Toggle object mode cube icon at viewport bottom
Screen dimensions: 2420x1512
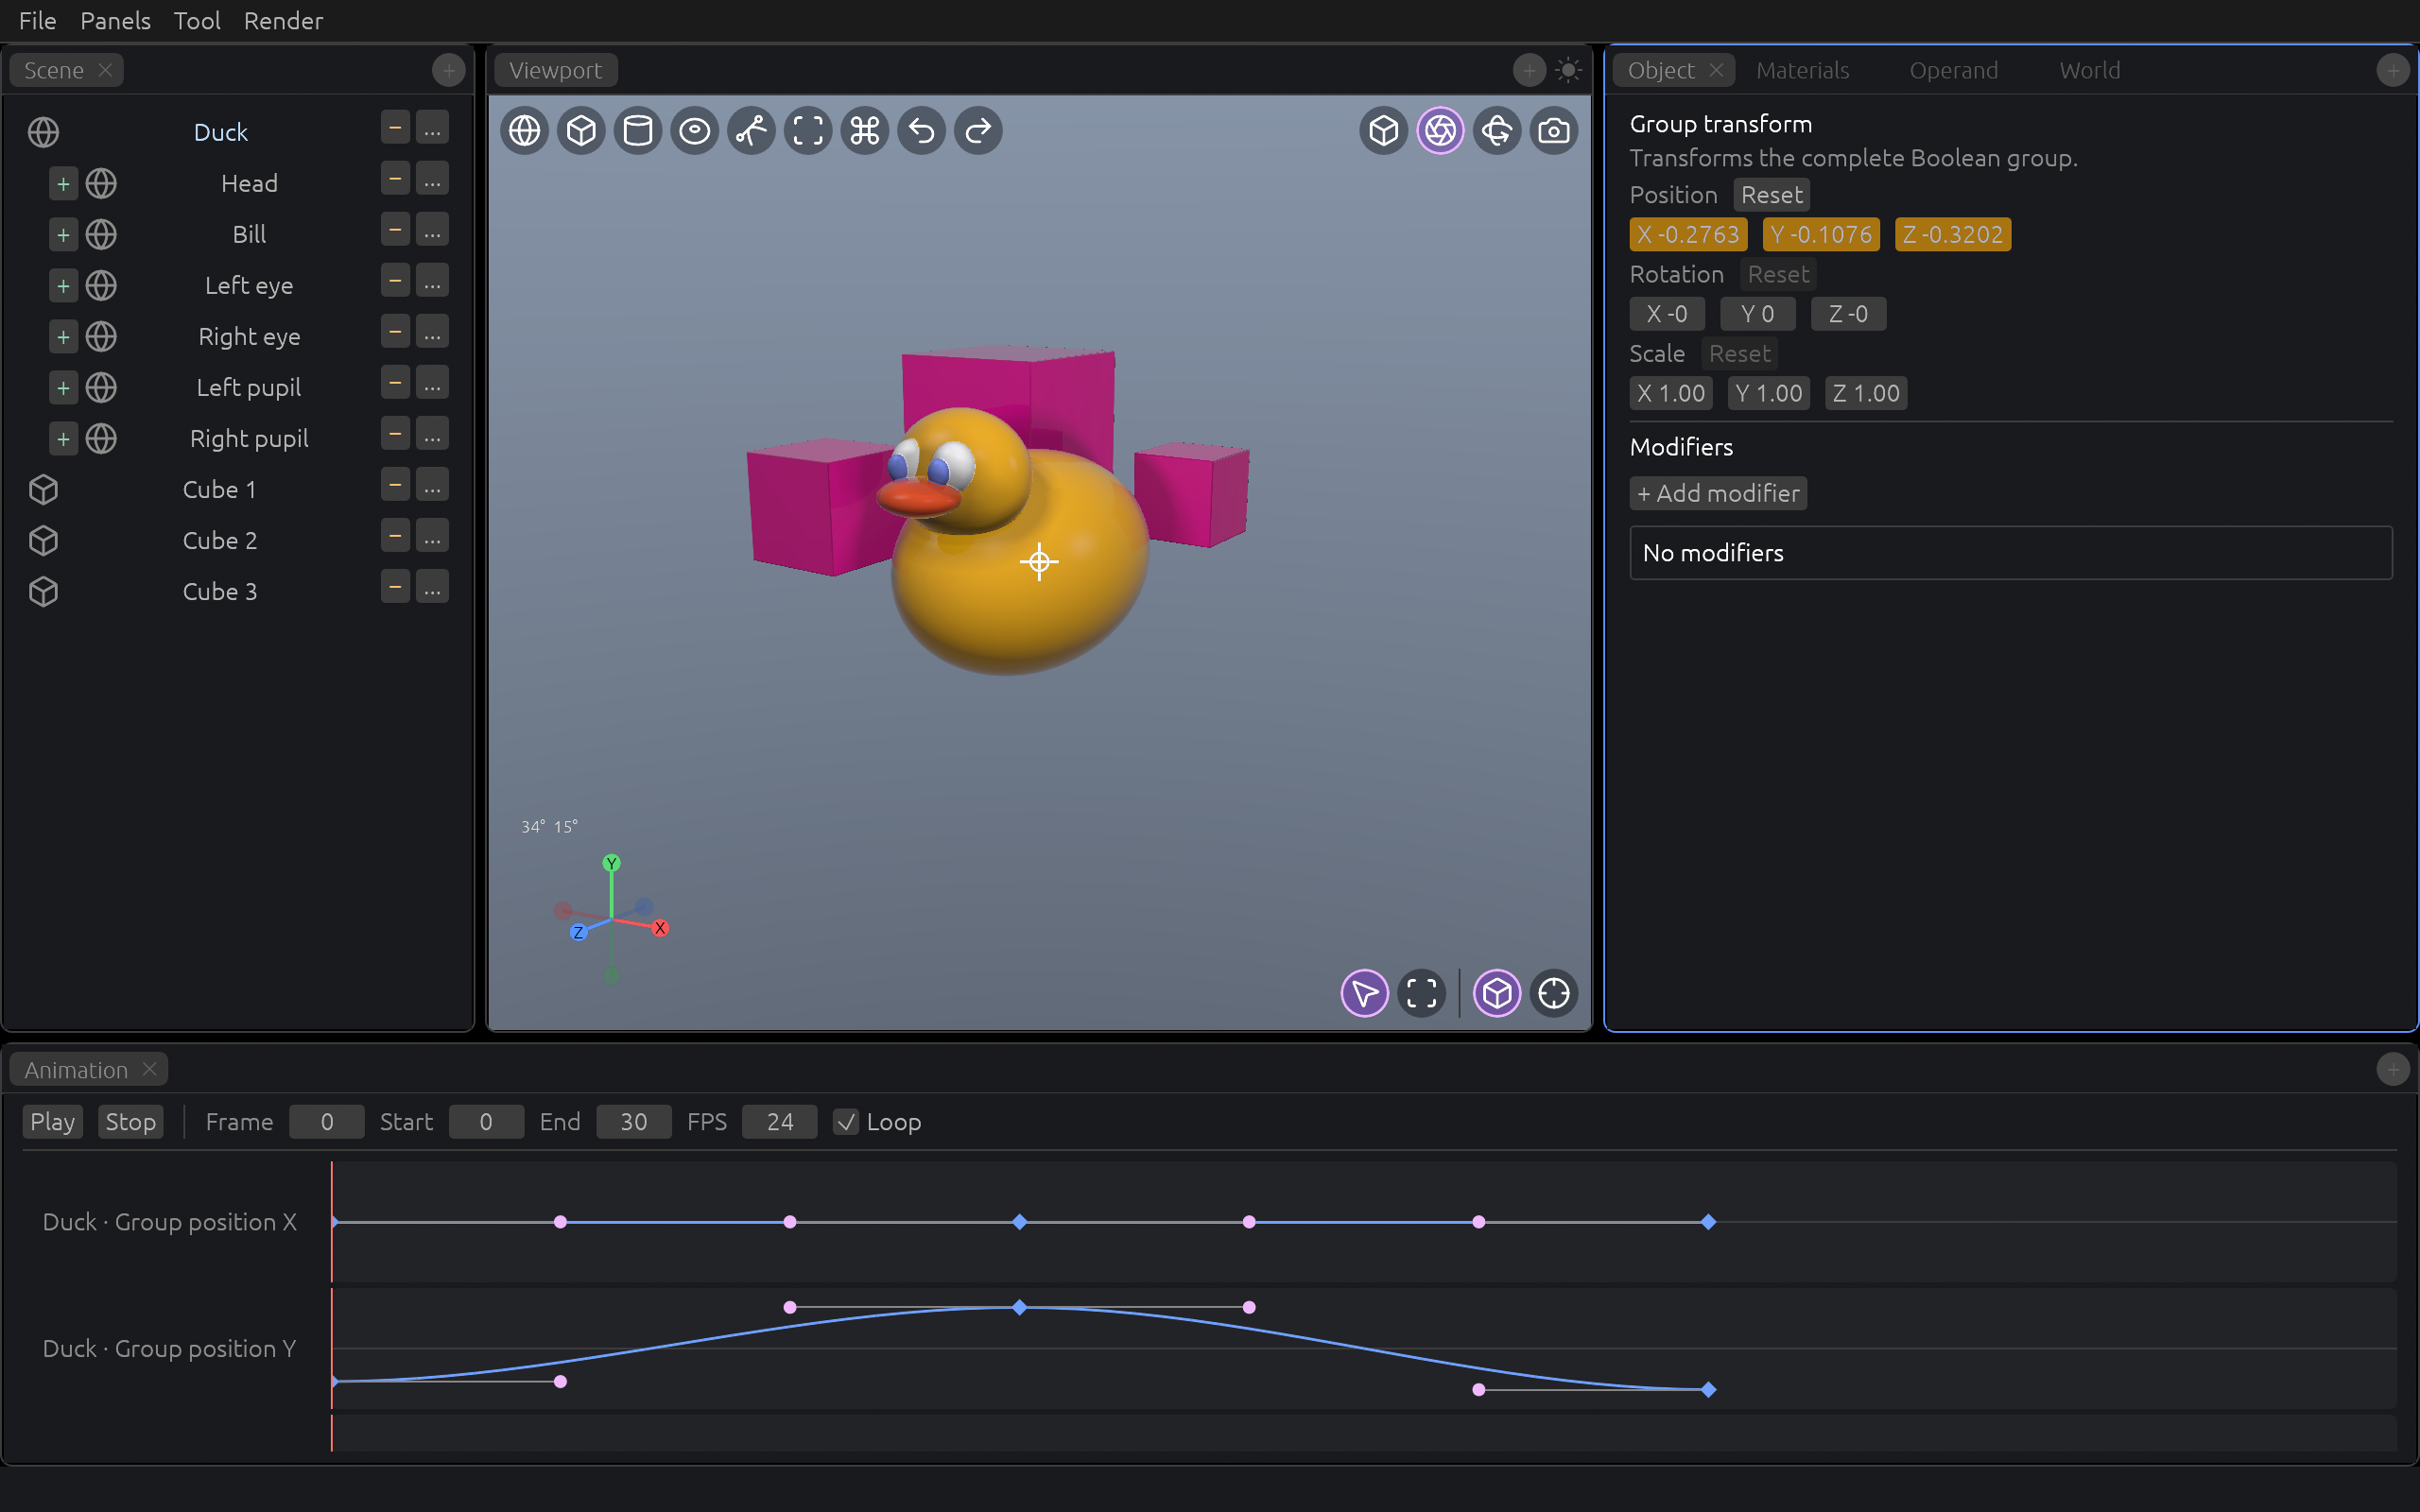pyautogui.click(x=1497, y=993)
